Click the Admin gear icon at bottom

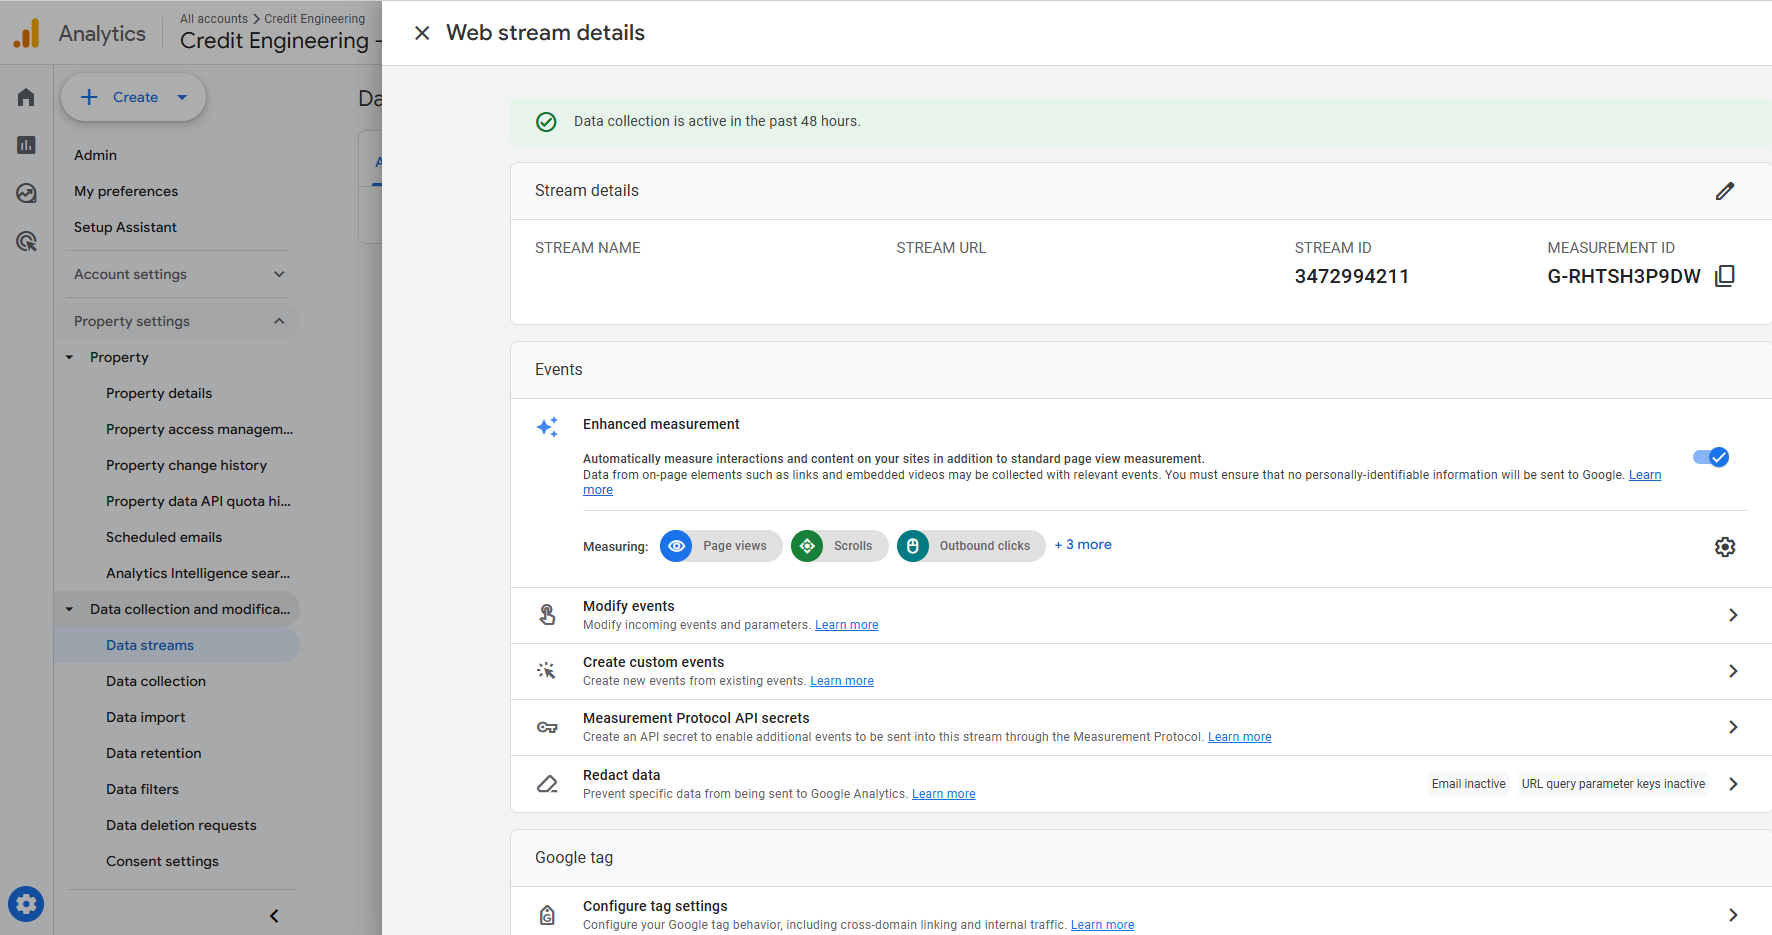pyautogui.click(x=26, y=904)
